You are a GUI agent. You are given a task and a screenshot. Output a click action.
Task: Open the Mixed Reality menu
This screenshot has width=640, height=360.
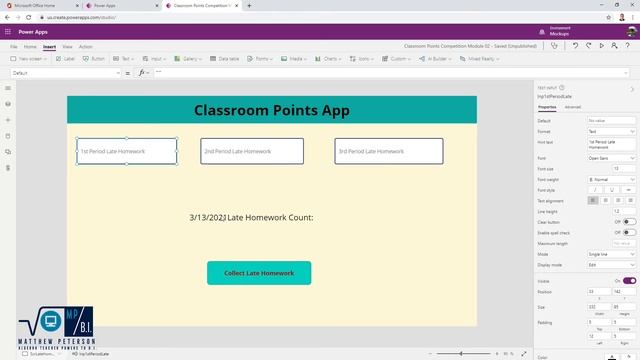coord(480,59)
